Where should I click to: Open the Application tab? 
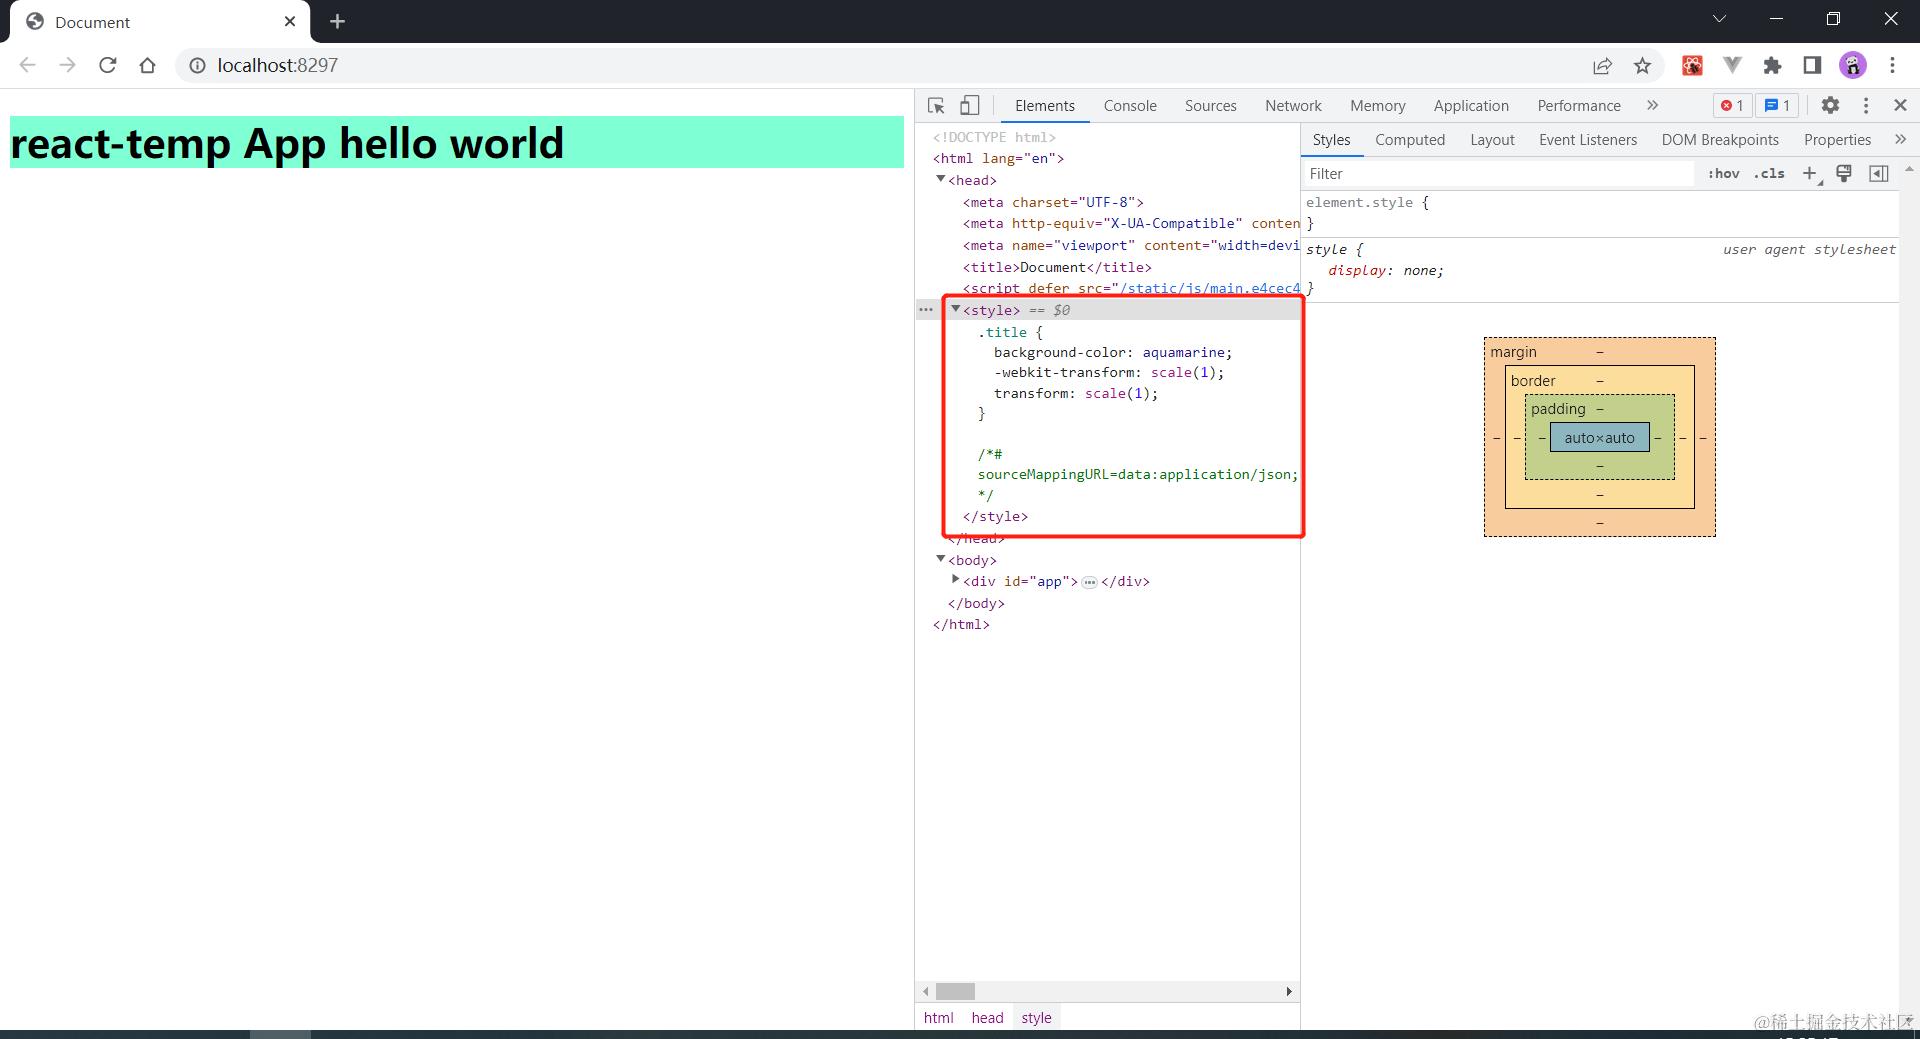(x=1471, y=106)
